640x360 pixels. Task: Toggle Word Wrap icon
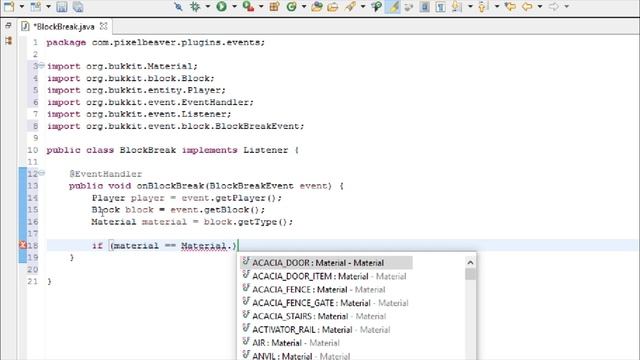click(409, 7)
